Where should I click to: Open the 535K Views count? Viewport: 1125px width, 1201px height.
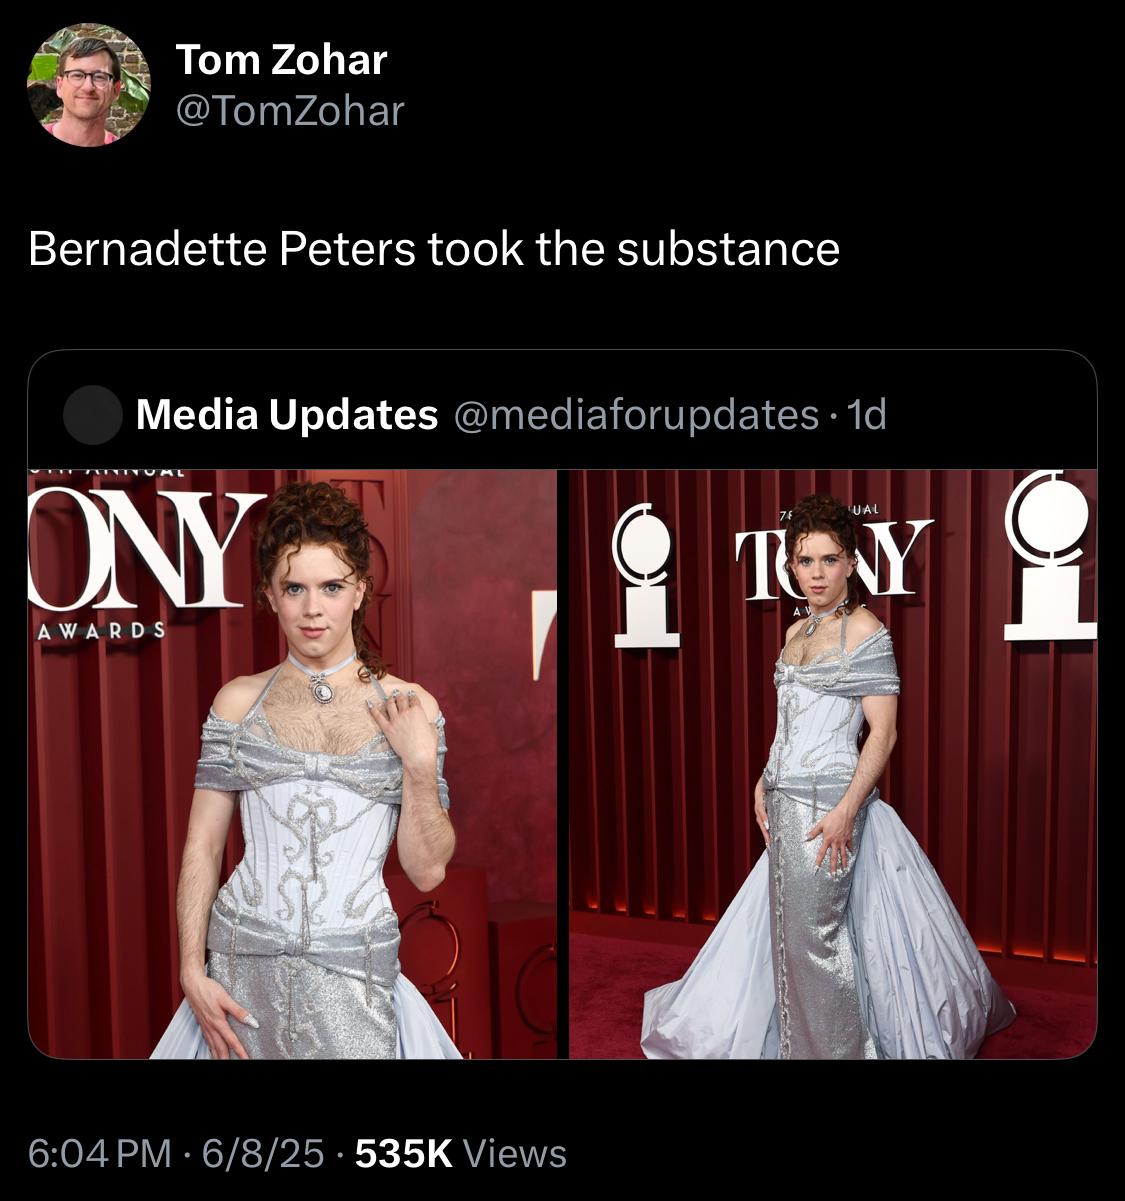click(x=460, y=1153)
